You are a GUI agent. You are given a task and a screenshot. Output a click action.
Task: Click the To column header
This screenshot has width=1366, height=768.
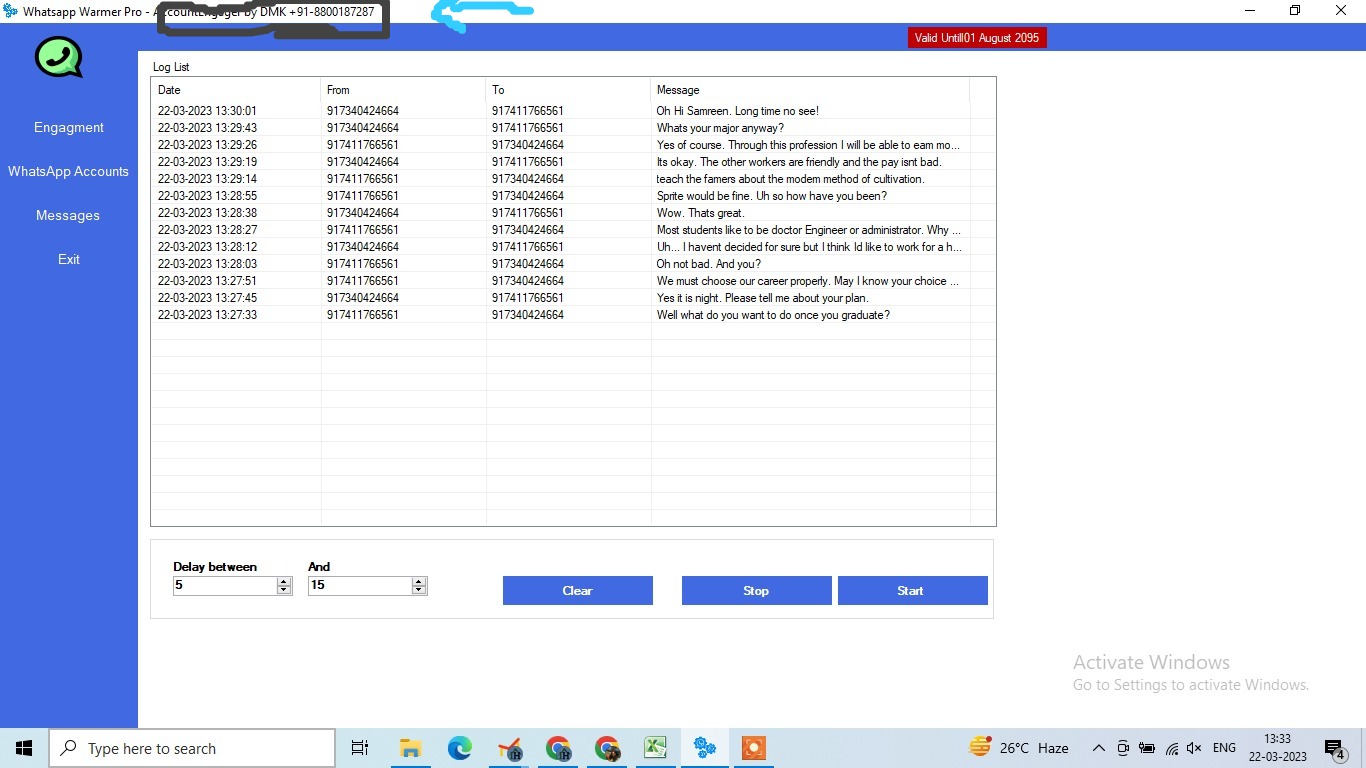point(568,90)
